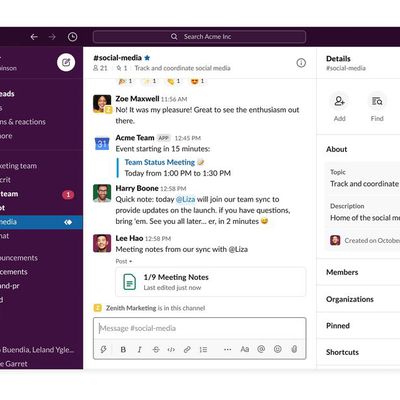Open Team Status Meeting link
The height and width of the screenshot is (400, 400).
[160, 162]
